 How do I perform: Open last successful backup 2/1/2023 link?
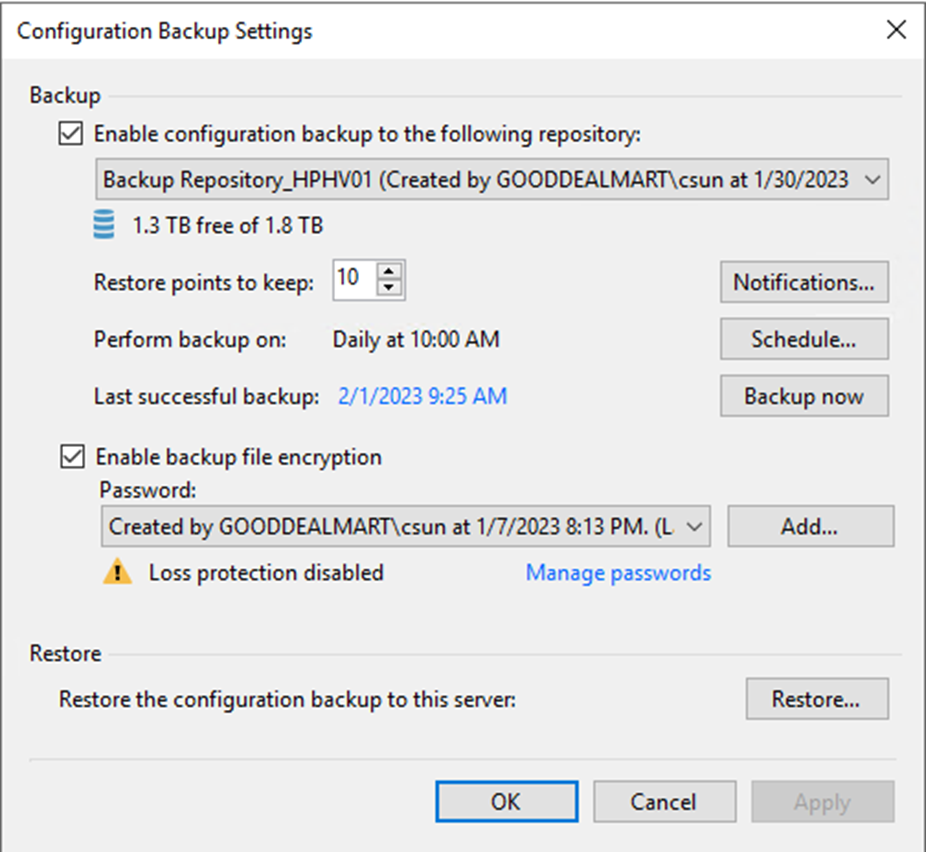pos(422,396)
